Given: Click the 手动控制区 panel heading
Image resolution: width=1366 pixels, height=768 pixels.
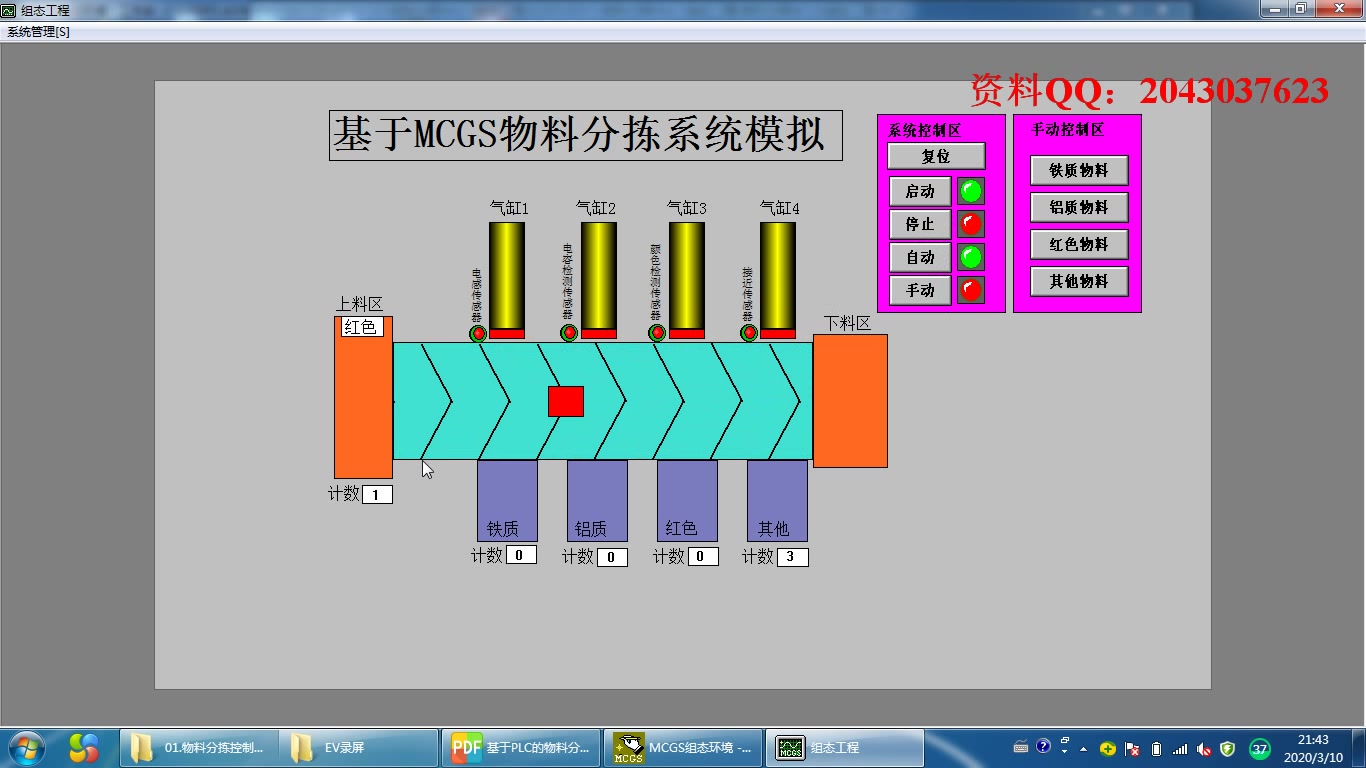Looking at the screenshot, I should tap(1068, 130).
